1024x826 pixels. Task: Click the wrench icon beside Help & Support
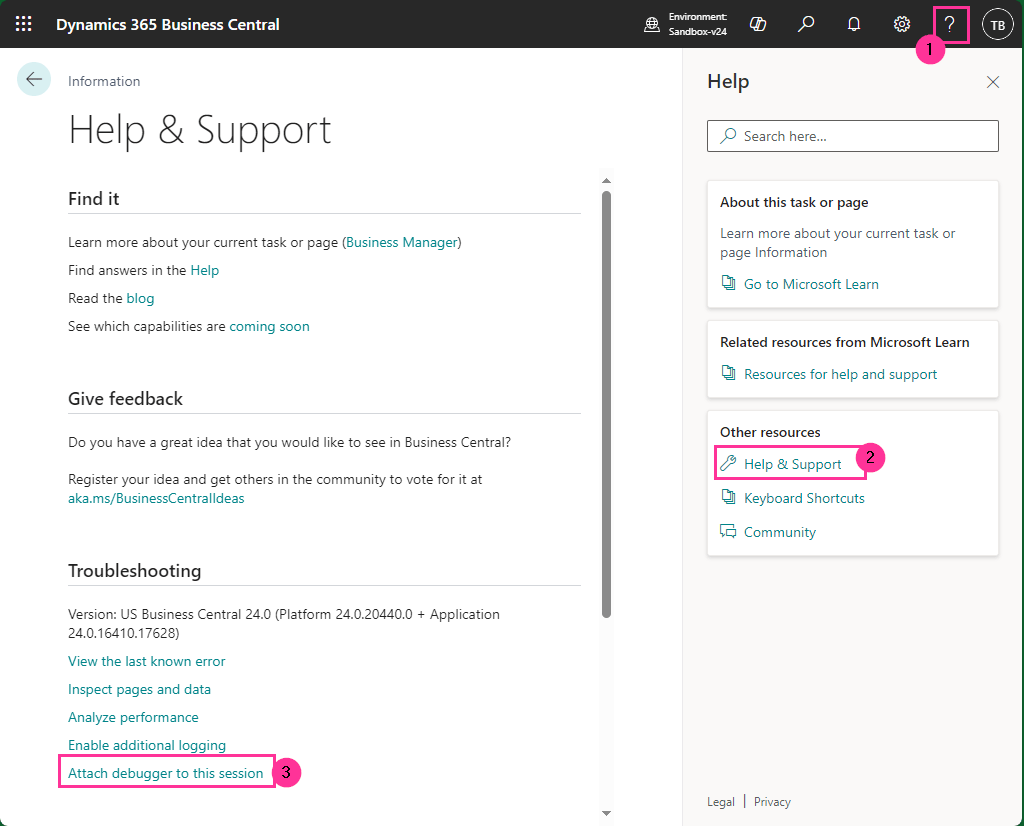tap(729, 464)
